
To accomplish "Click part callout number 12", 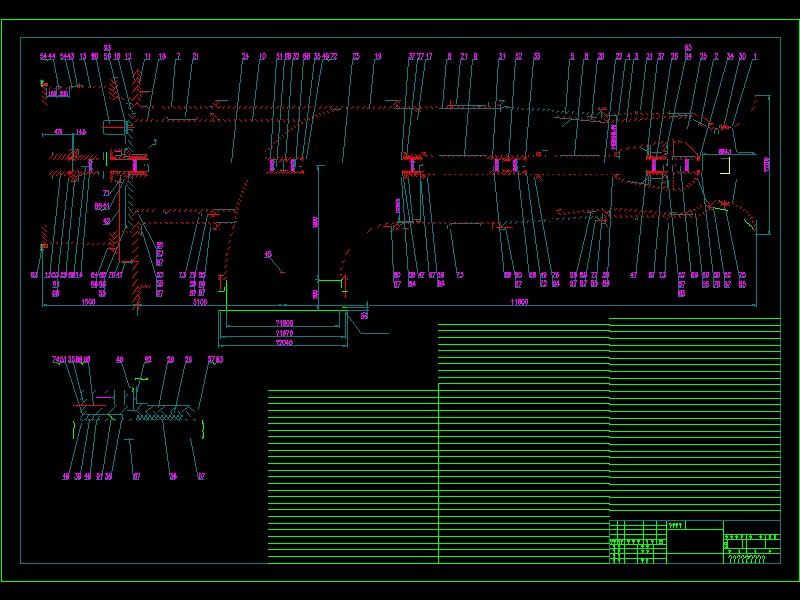I will [x=128, y=56].
